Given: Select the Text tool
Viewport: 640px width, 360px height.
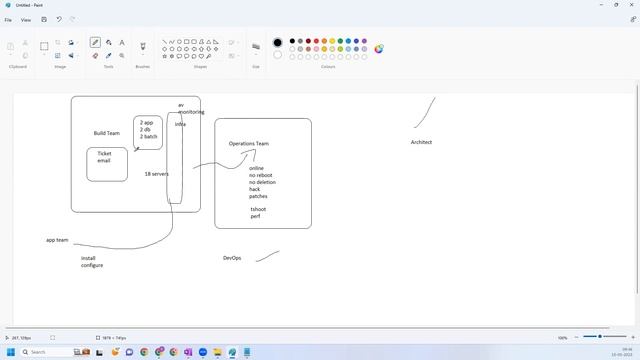Looking at the screenshot, I should (x=122, y=42).
